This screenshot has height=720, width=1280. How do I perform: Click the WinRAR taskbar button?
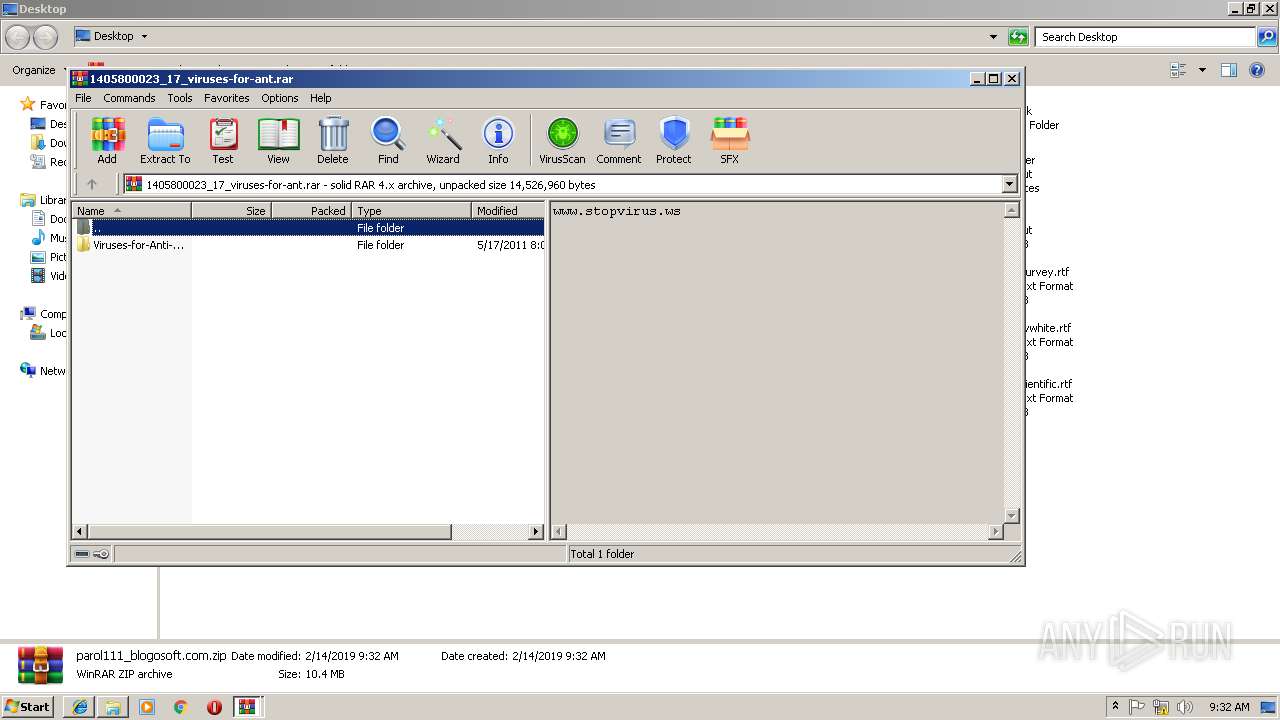click(x=247, y=707)
